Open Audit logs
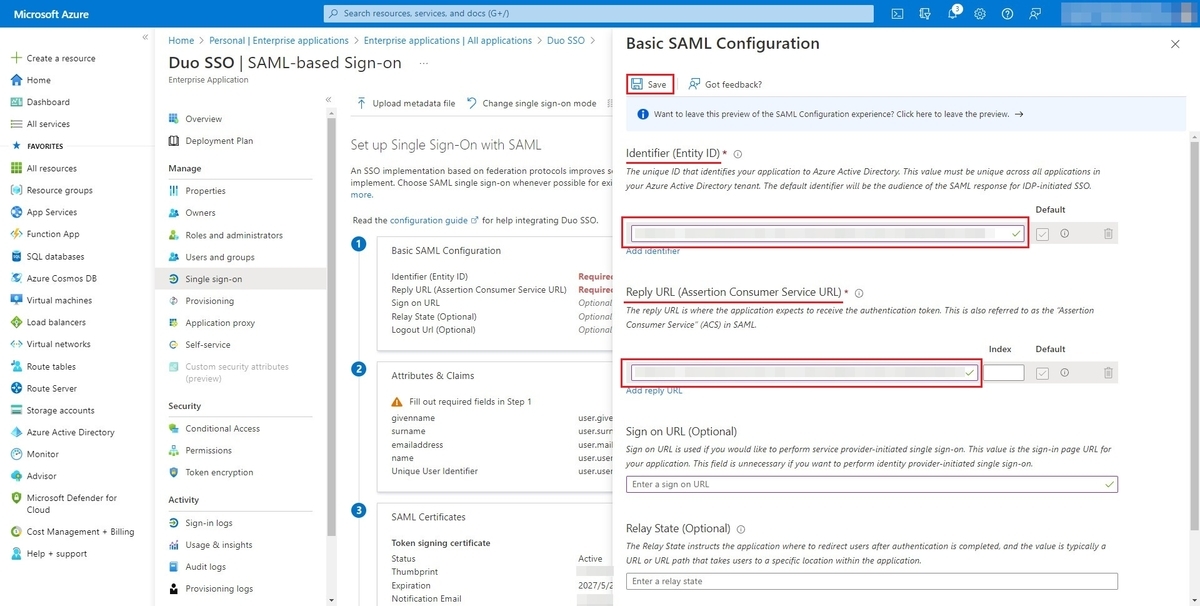The image size is (1200, 606). [x=205, y=567]
